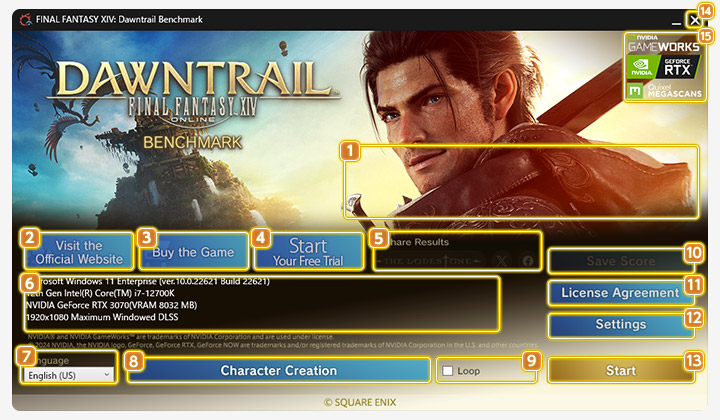Share results on Facebook
This screenshot has height=420, width=720.
click(x=527, y=261)
